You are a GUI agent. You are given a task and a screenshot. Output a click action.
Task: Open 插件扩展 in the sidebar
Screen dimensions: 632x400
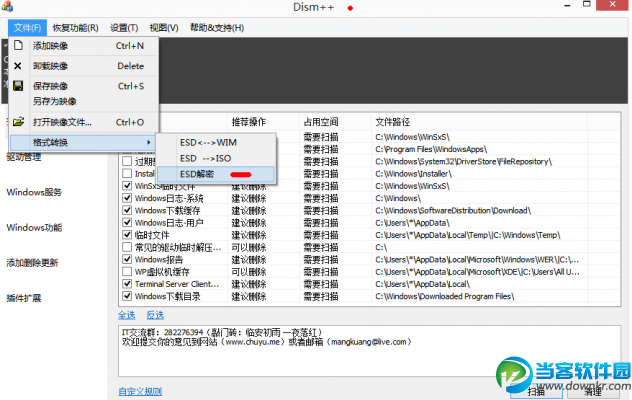point(24,298)
